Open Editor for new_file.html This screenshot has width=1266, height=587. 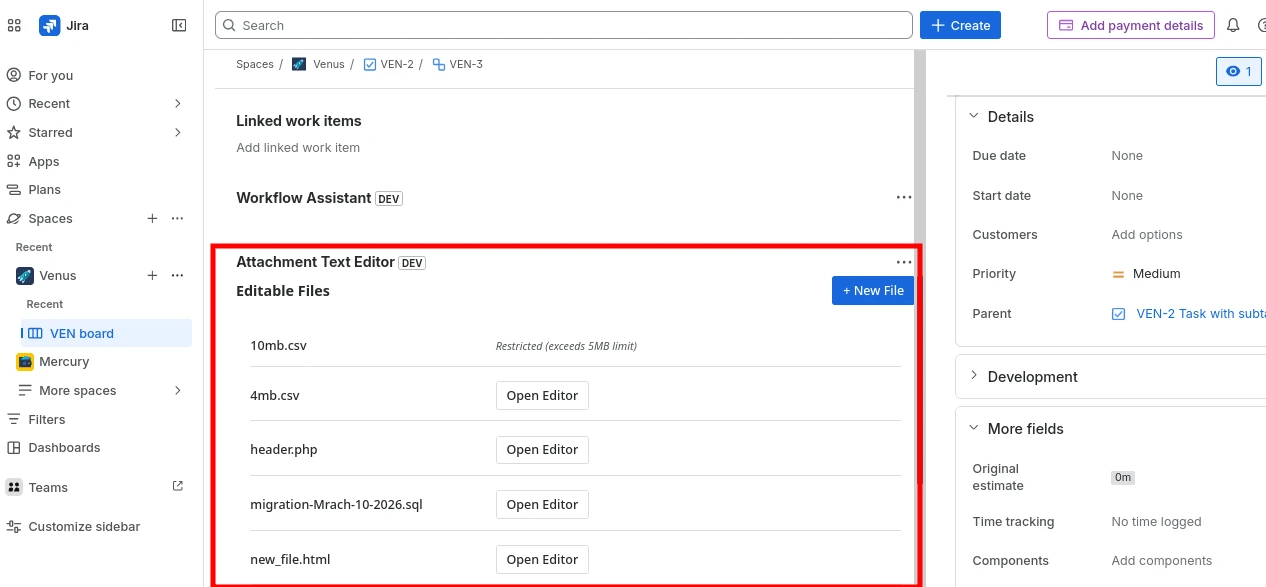point(542,559)
